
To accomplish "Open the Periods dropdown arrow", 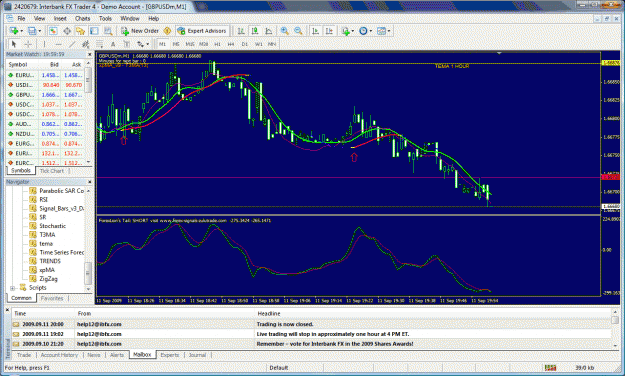I will click(370, 31).
